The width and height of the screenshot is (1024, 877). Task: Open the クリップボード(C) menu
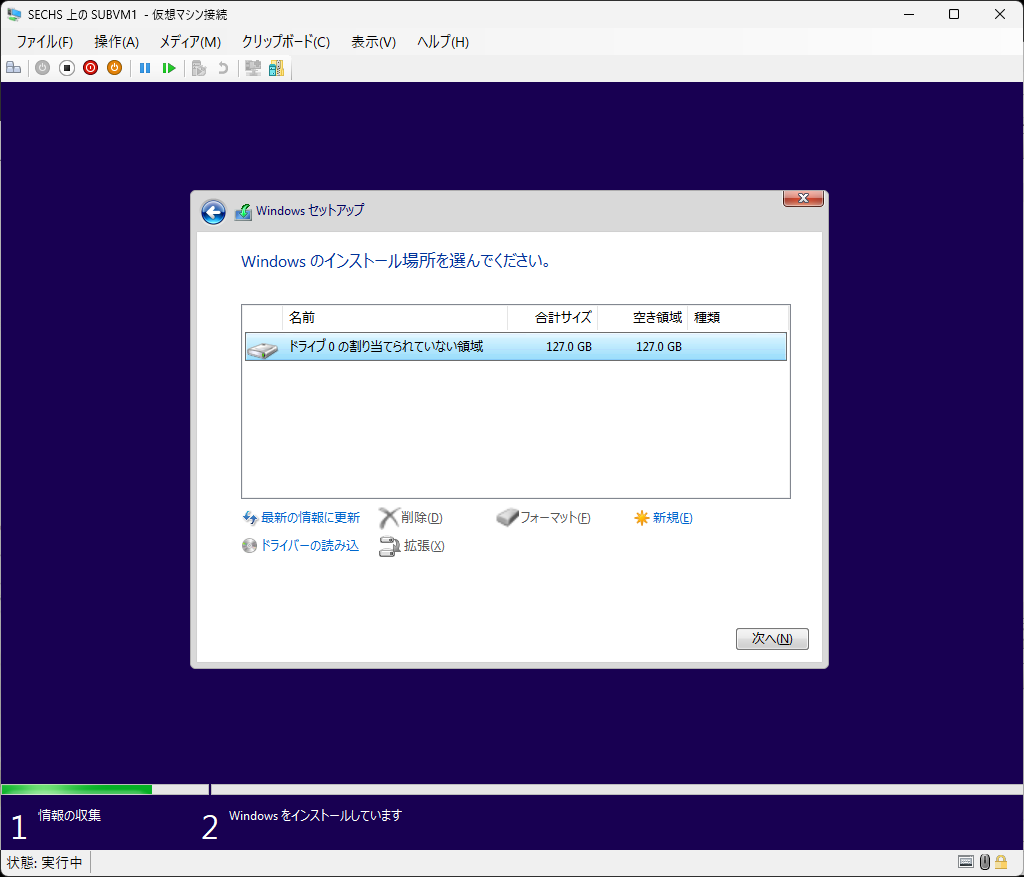[286, 42]
